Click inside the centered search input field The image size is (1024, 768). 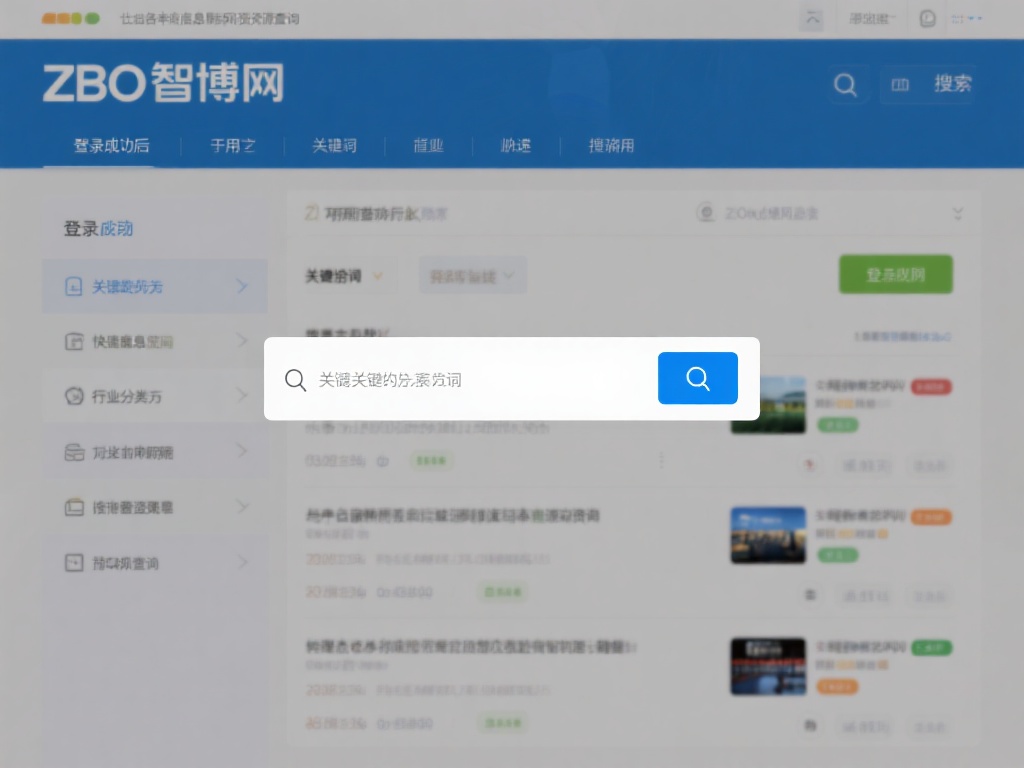(460, 378)
